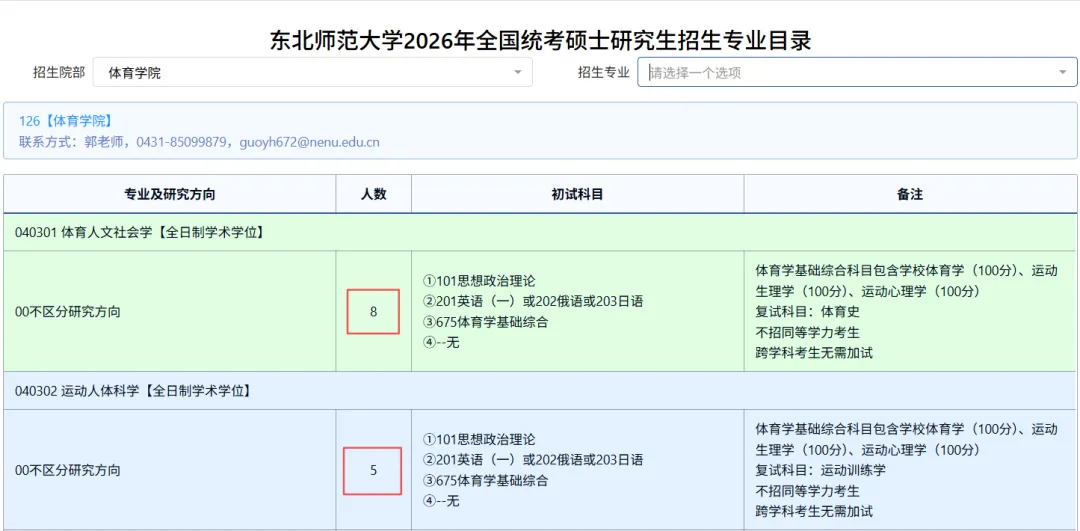Click 跨学科考生无需加试 in the 运动人体科学 row
Image resolution: width=1080 pixels, height=531 pixels.
click(x=814, y=511)
